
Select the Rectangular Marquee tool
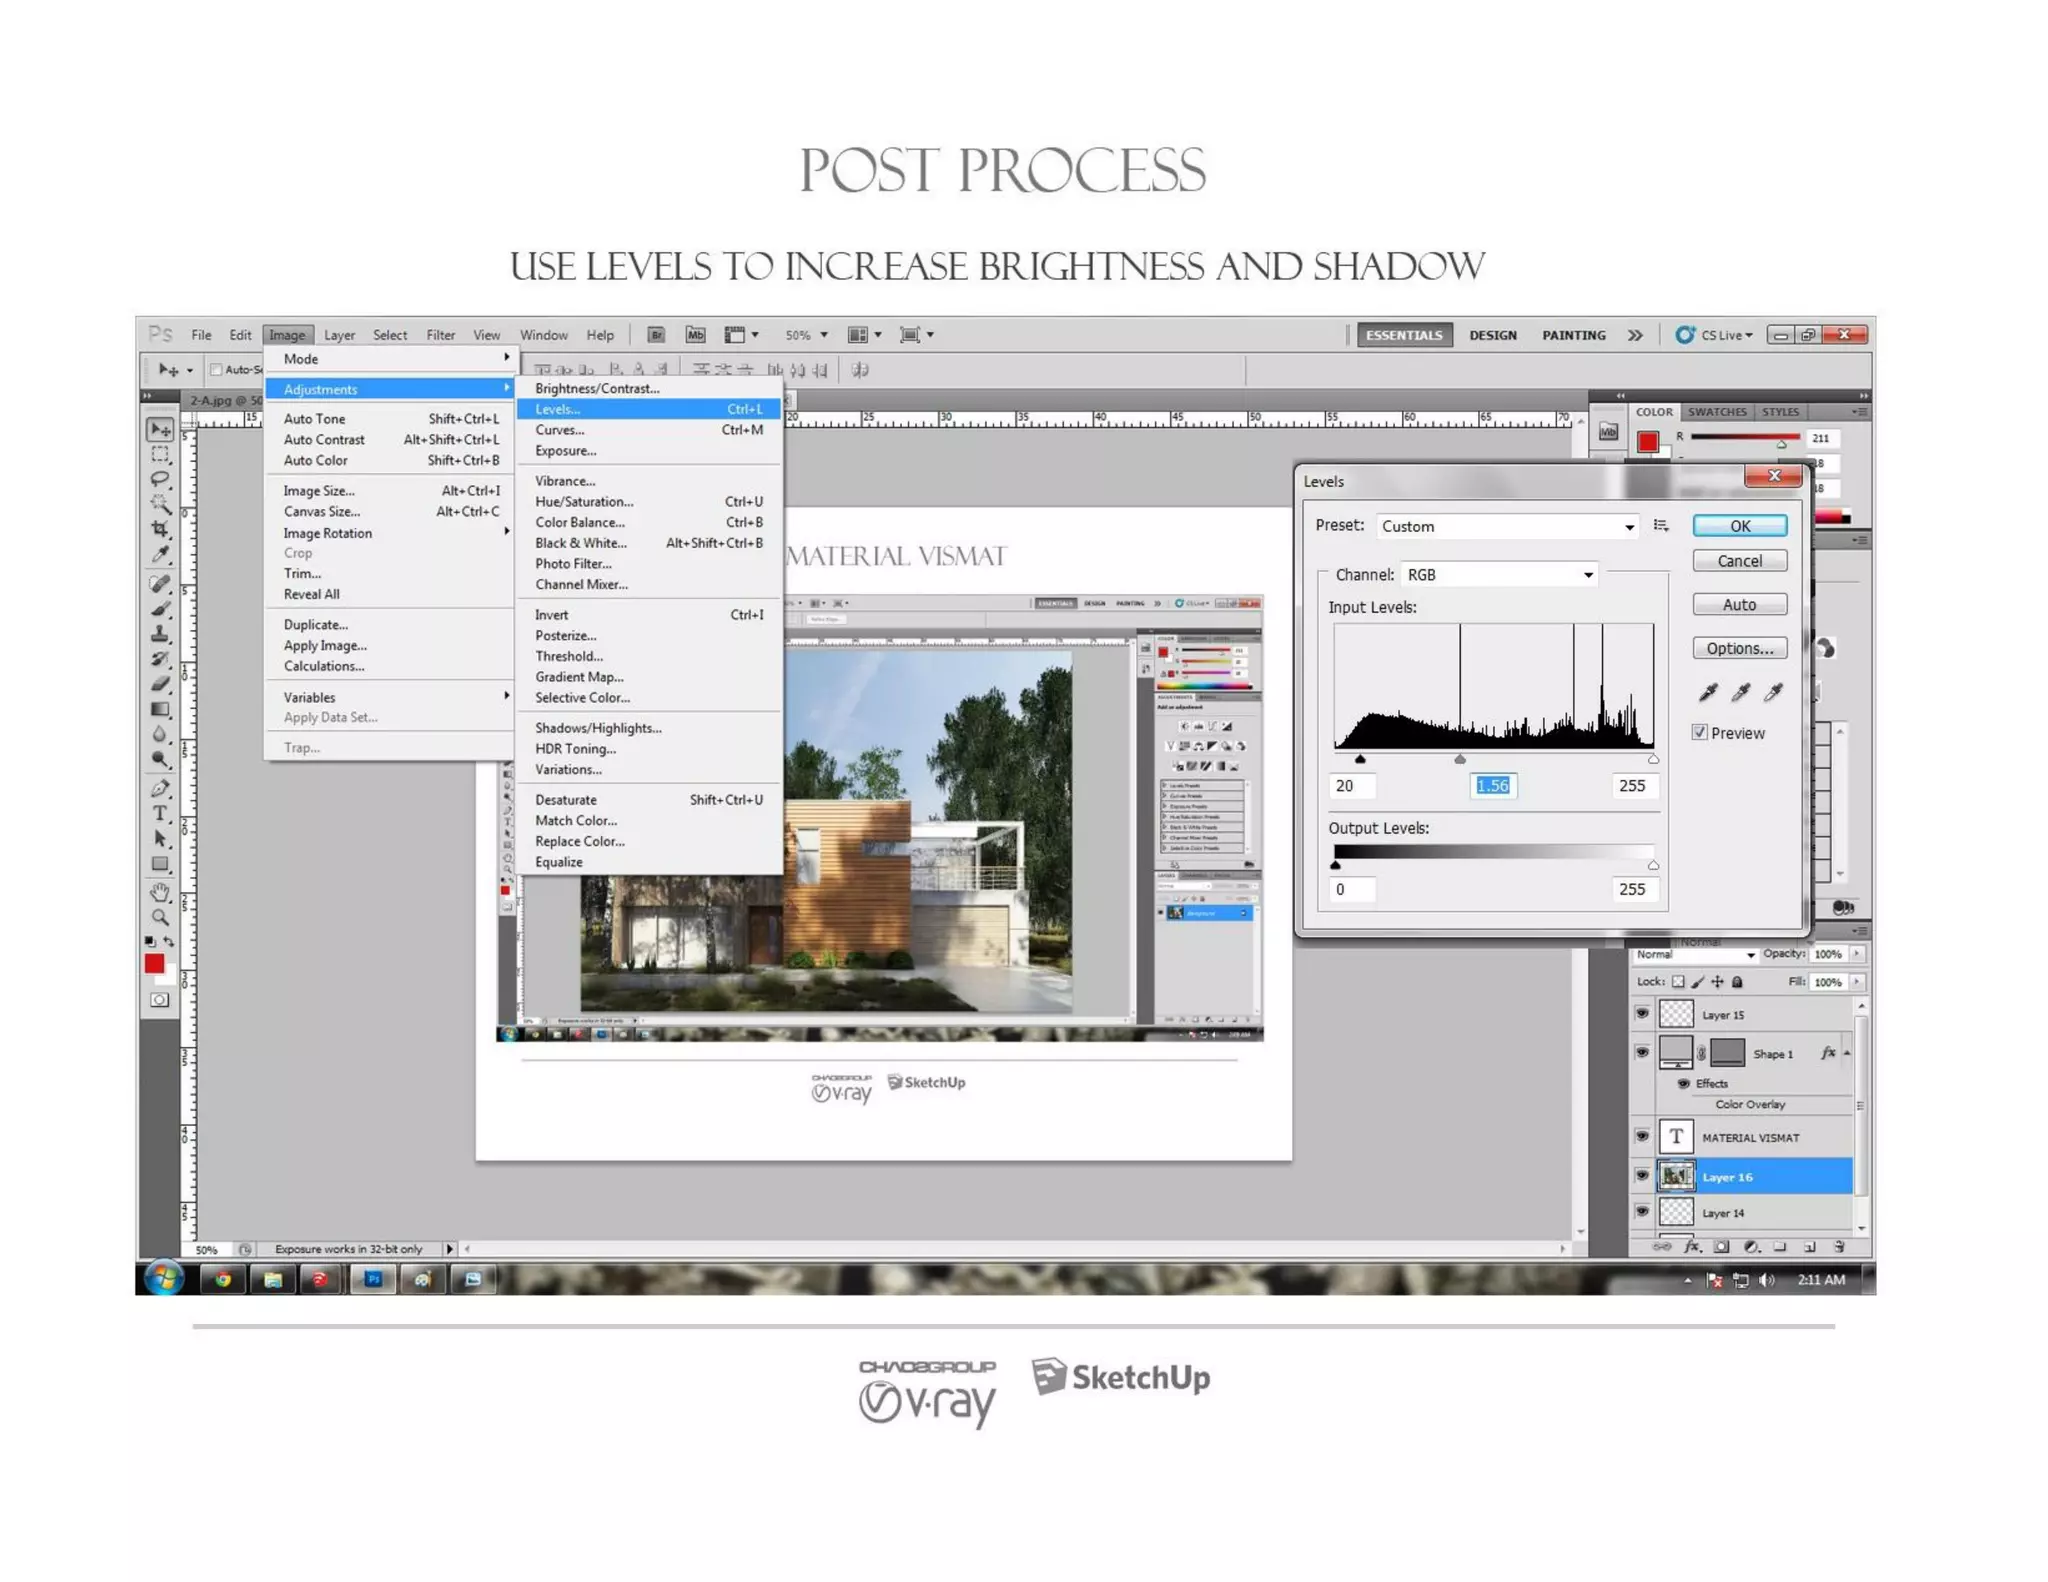160,455
